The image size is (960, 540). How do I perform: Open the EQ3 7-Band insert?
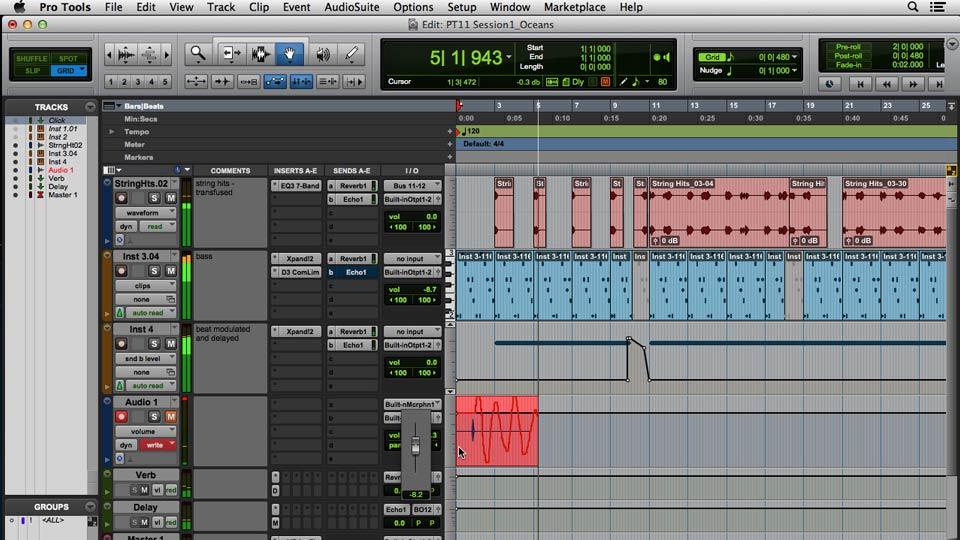coord(299,186)
